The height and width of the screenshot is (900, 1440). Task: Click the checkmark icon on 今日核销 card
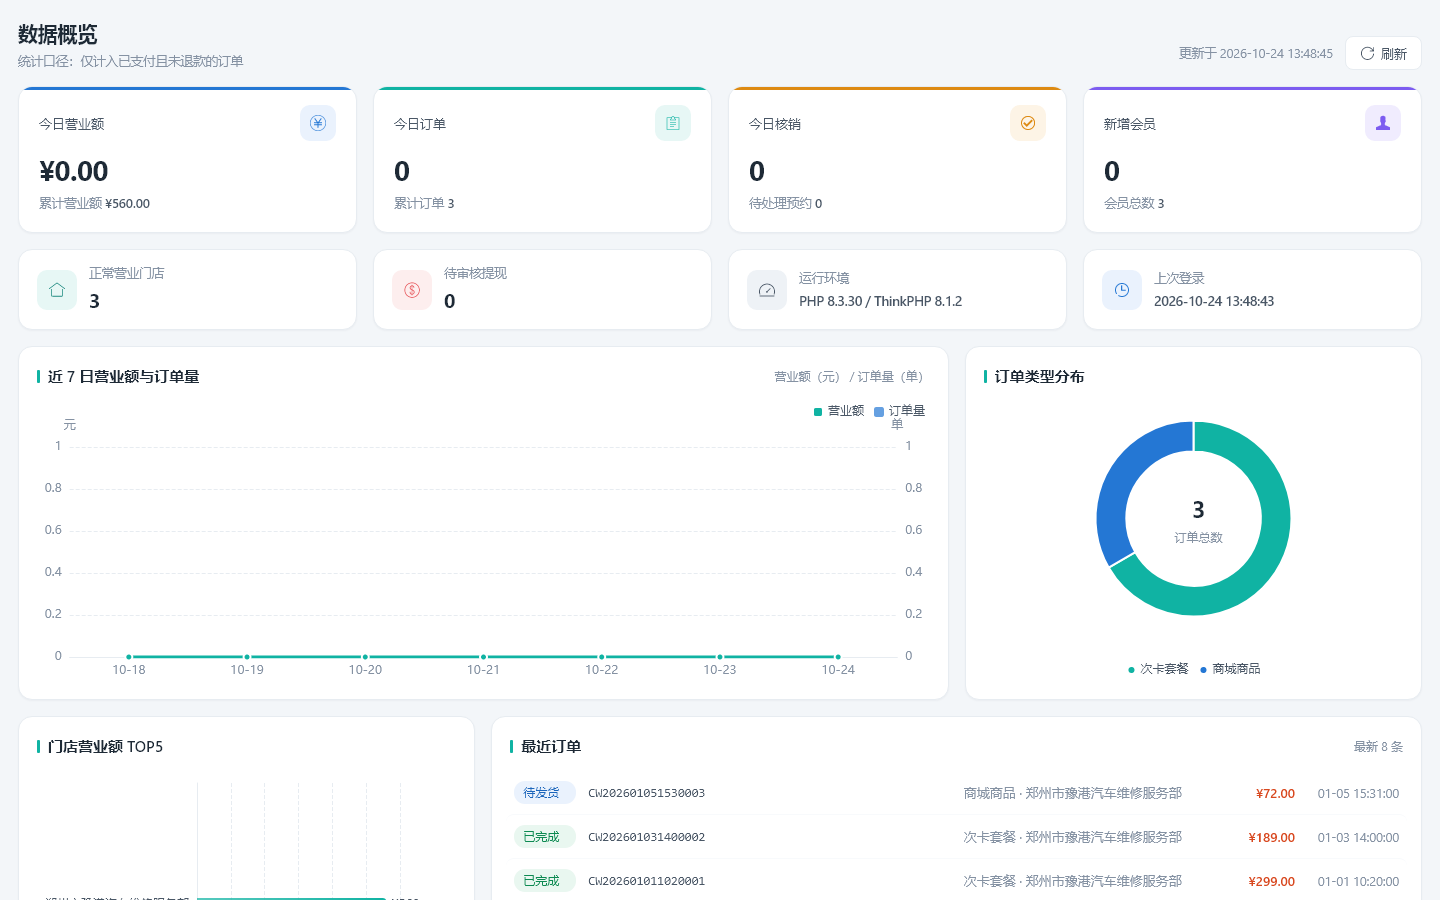point(1028,123)
